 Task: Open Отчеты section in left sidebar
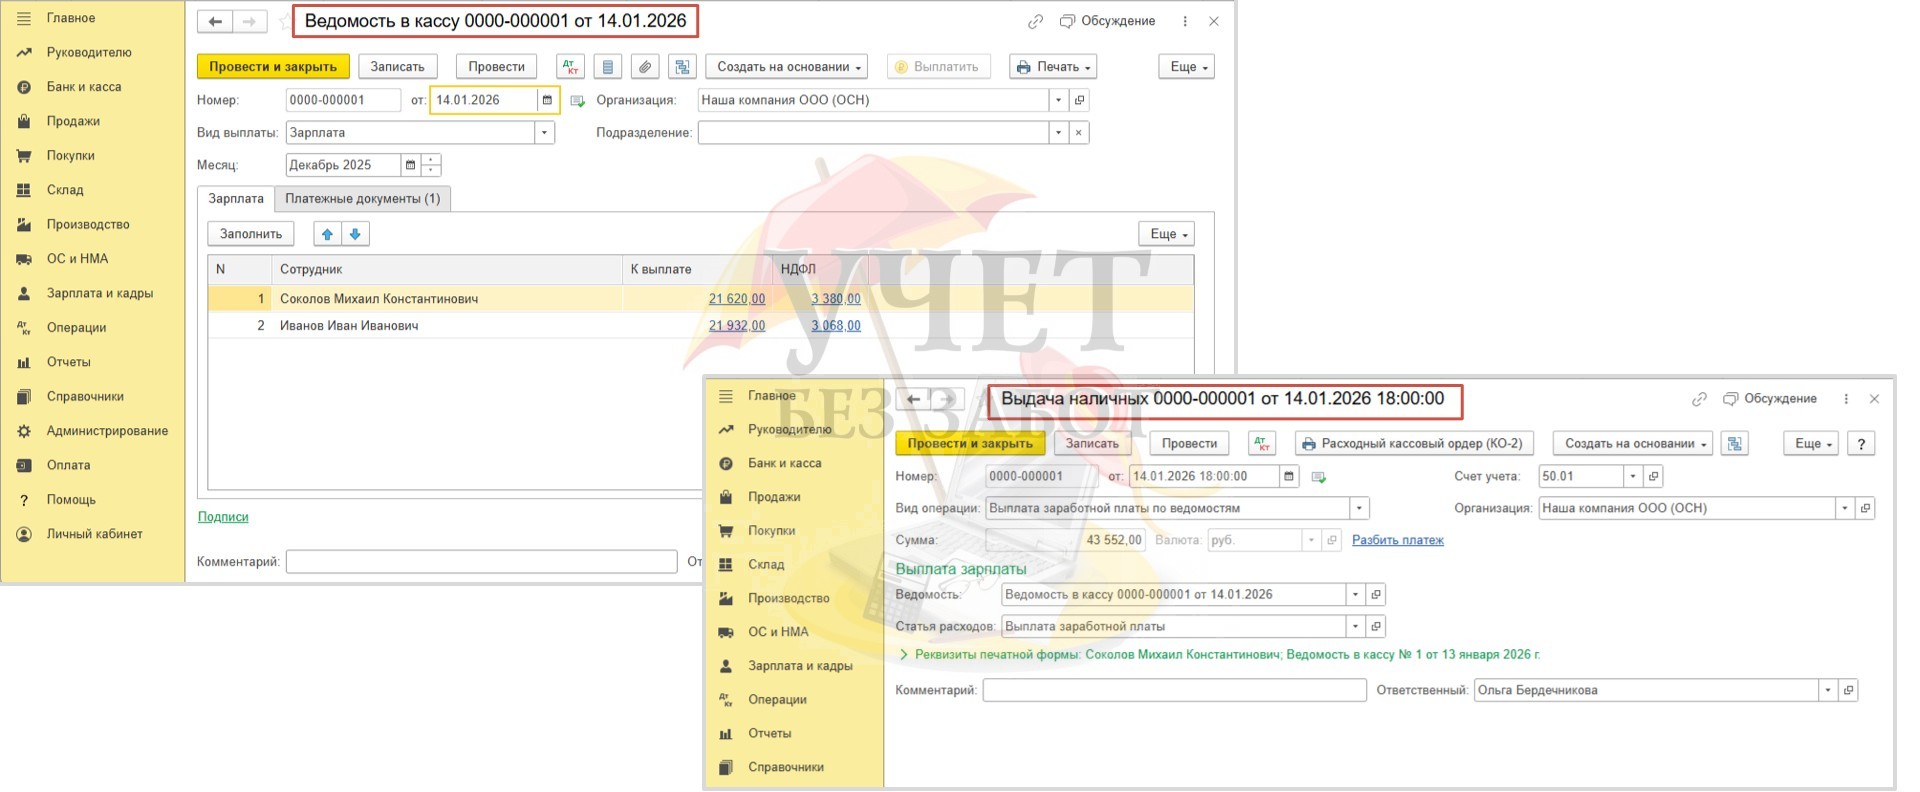(x=68, y=362)
